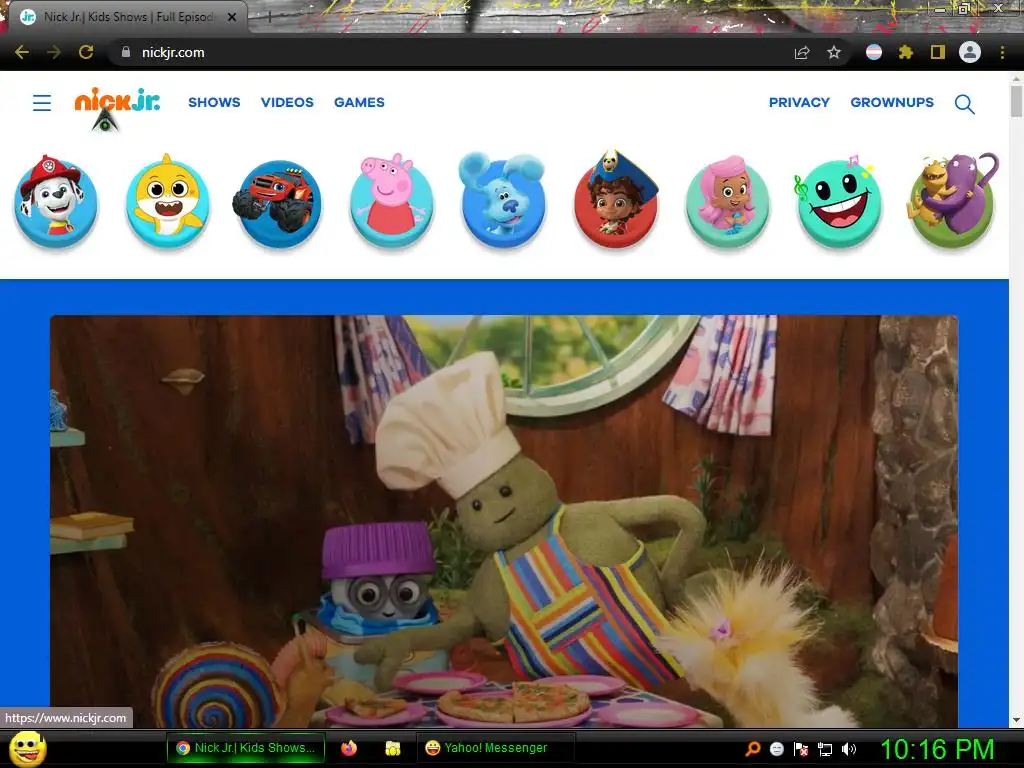Screen dimensions: 1024x768
Task: Click the striped flag extension icon
Action: [874, 52]
